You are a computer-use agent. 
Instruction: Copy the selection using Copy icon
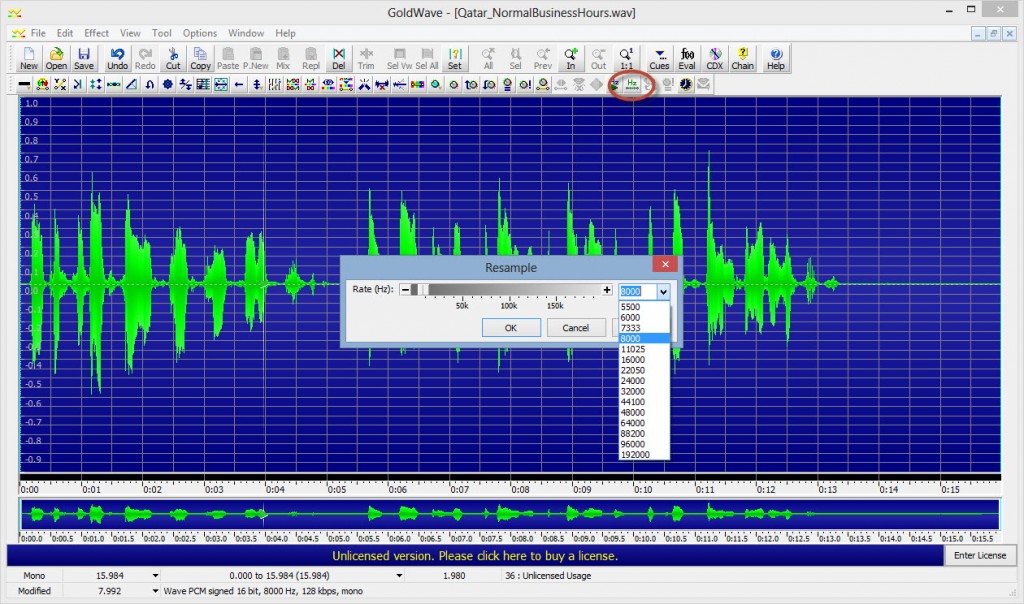click(x=200, y=58)
